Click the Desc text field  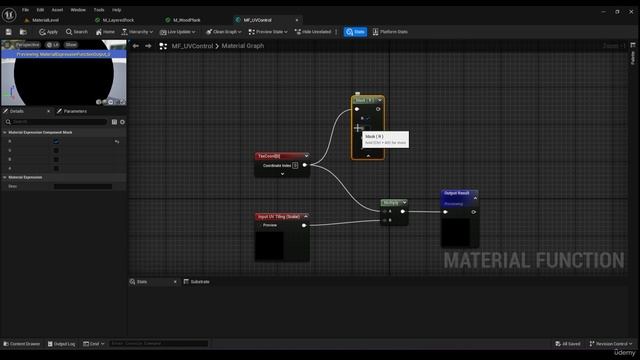pos(83,186)
